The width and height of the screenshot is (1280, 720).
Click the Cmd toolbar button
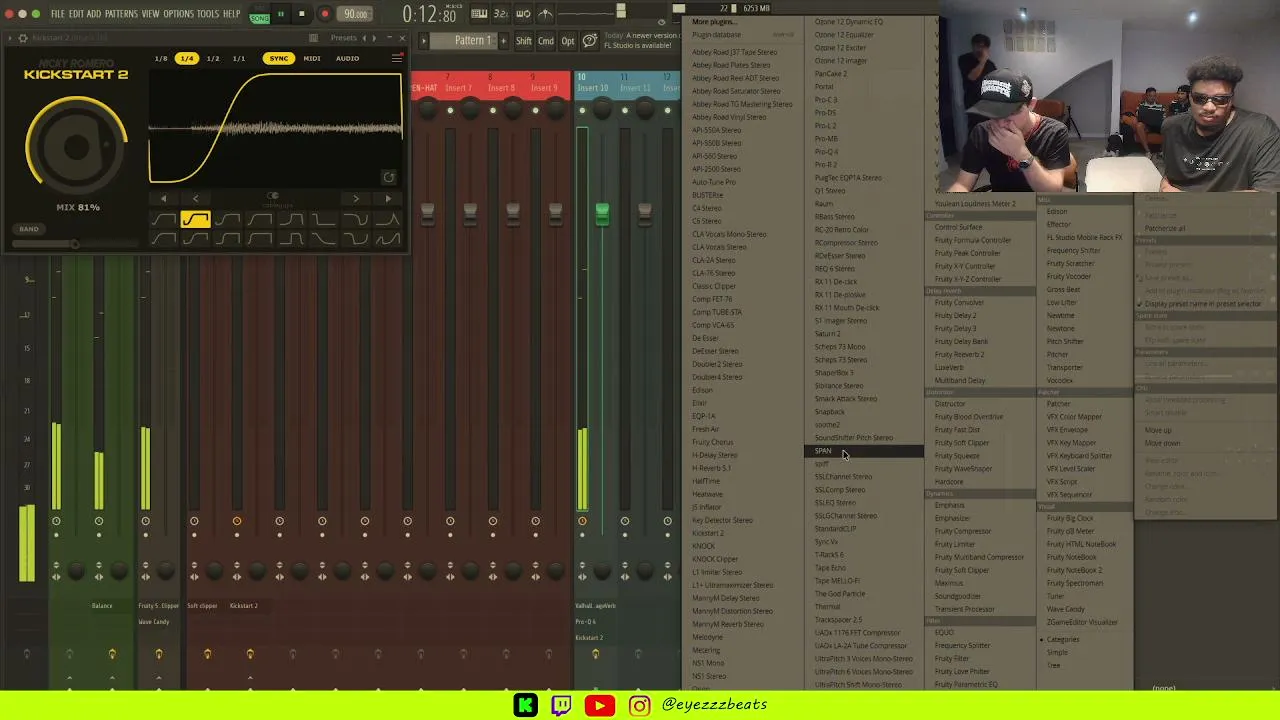pyautogui.click(x=546, y=41)
